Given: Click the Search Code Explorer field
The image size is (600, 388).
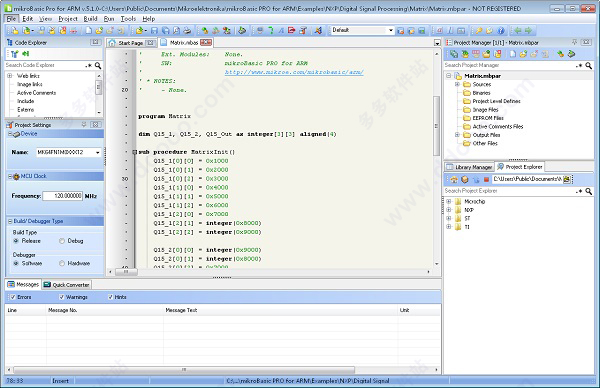Looking at the screenshot, I should (45, 65).
